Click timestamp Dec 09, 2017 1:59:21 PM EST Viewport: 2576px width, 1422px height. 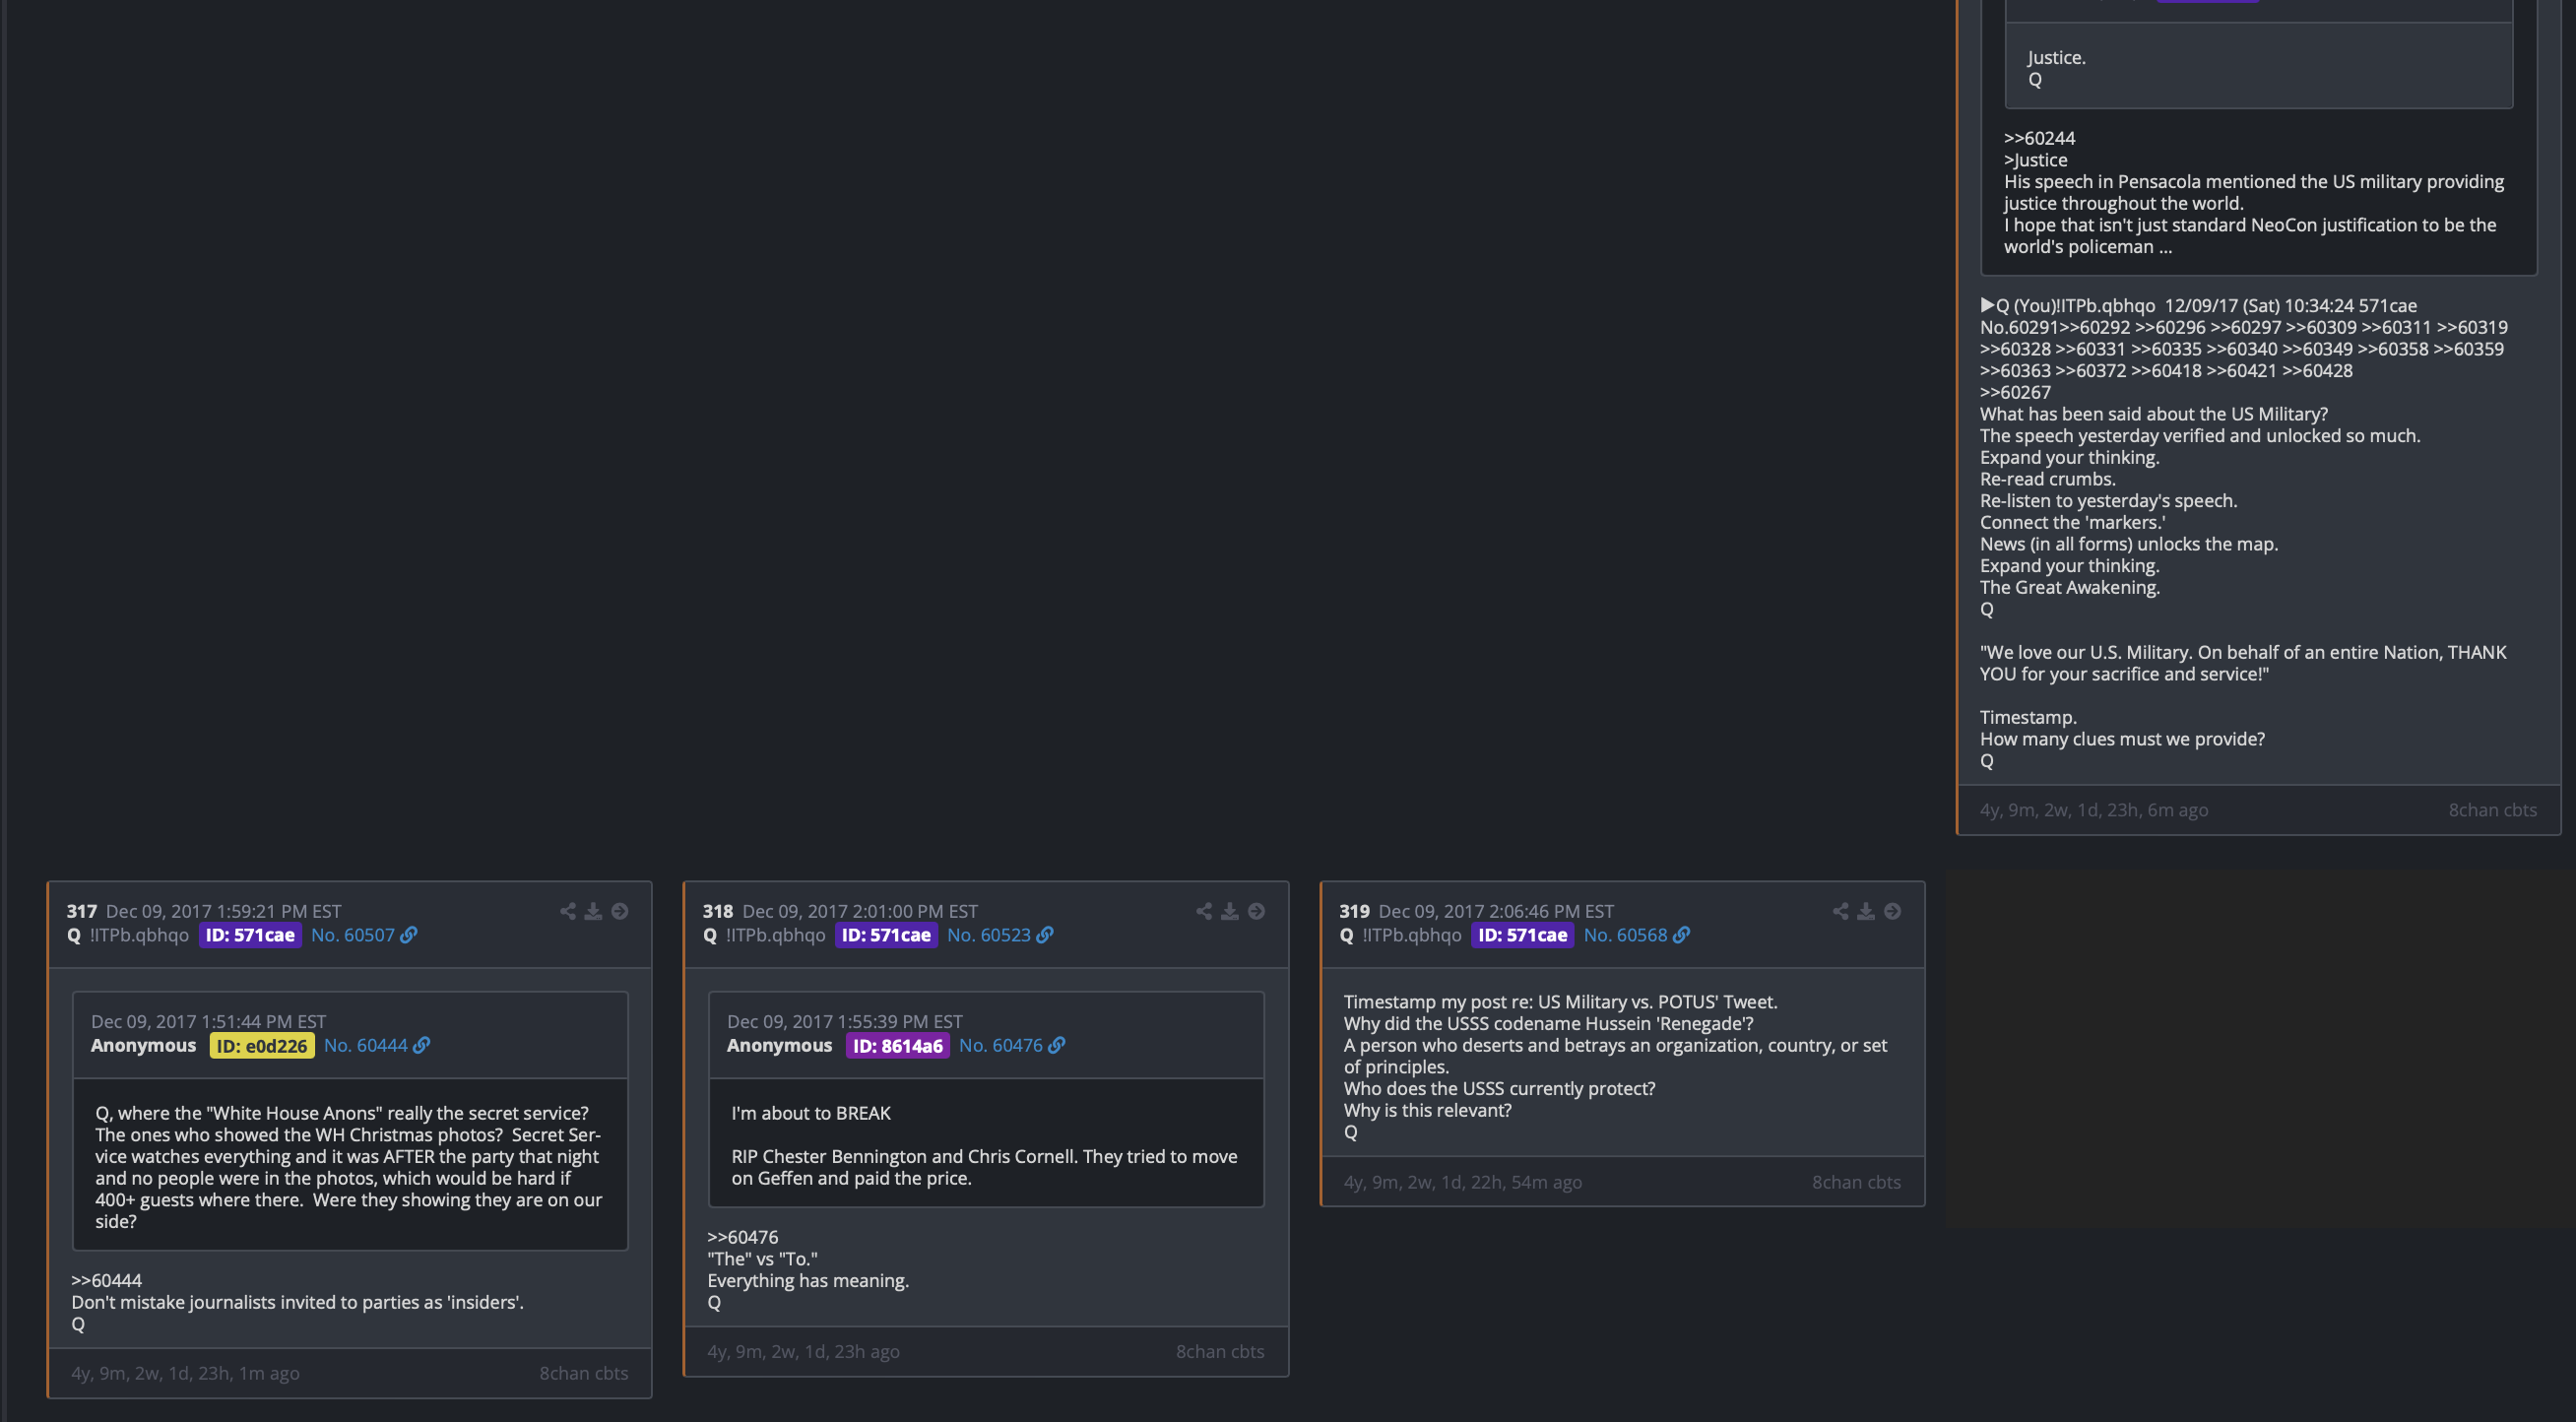tap(224, 911)
